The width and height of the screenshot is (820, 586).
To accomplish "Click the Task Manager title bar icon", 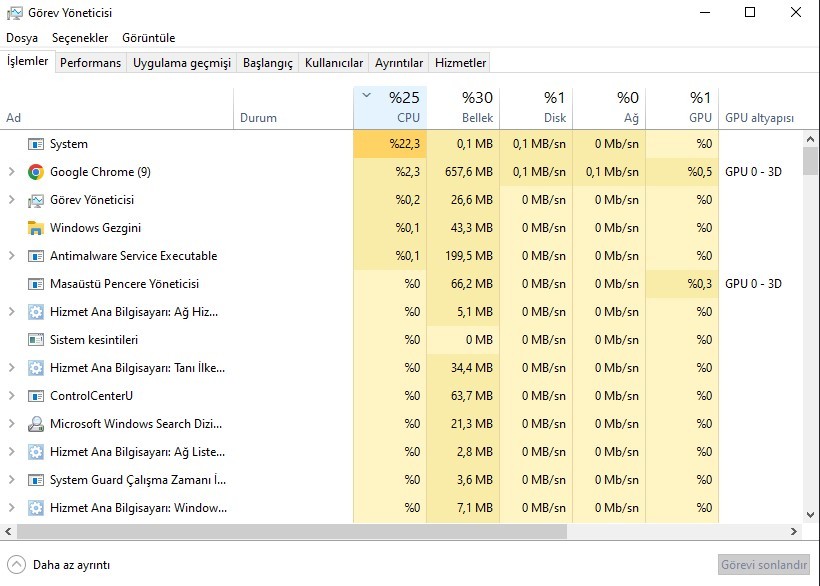I will [15, 13].
